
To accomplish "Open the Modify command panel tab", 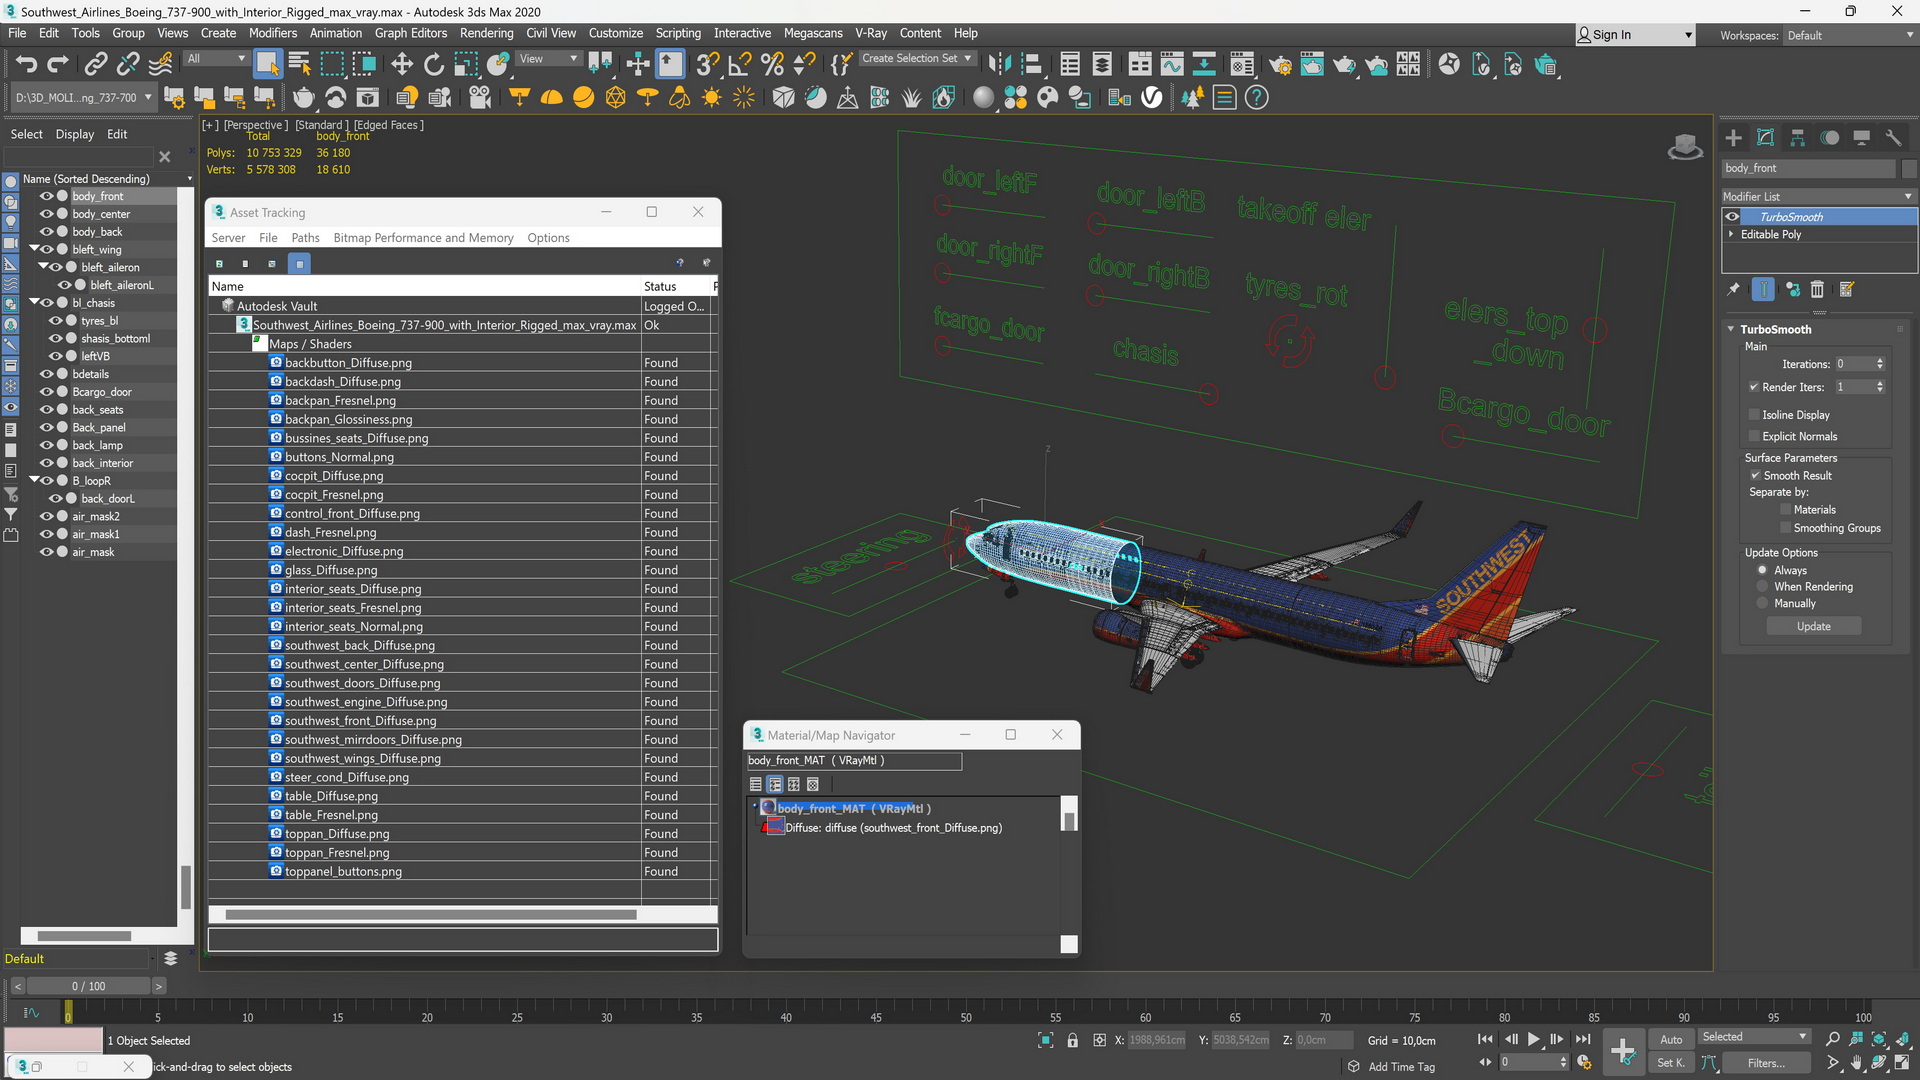I will (x=1766, y=138).
